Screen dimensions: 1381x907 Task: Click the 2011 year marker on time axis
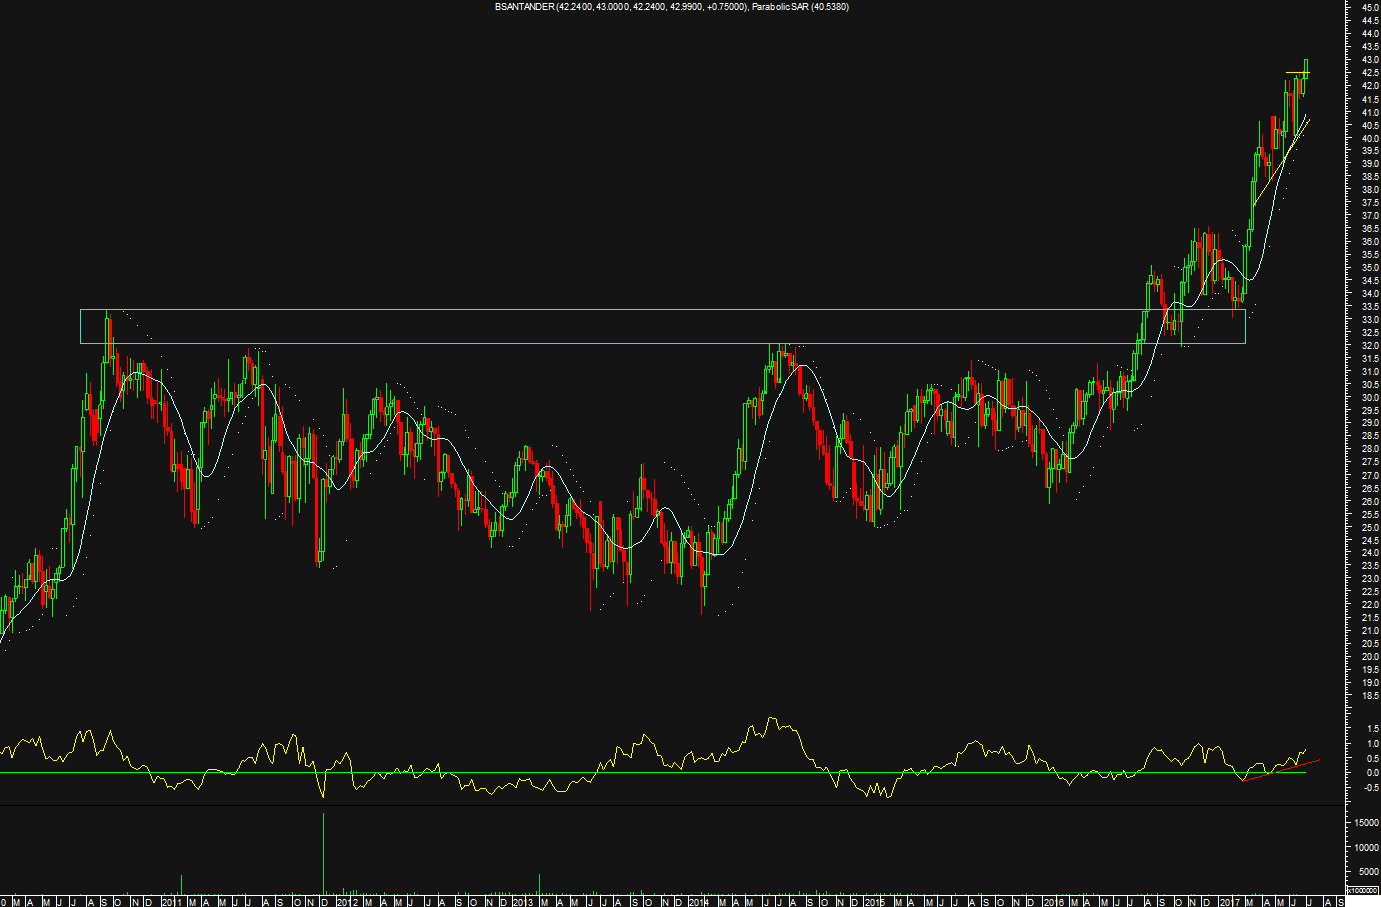(x=171, y=901)
